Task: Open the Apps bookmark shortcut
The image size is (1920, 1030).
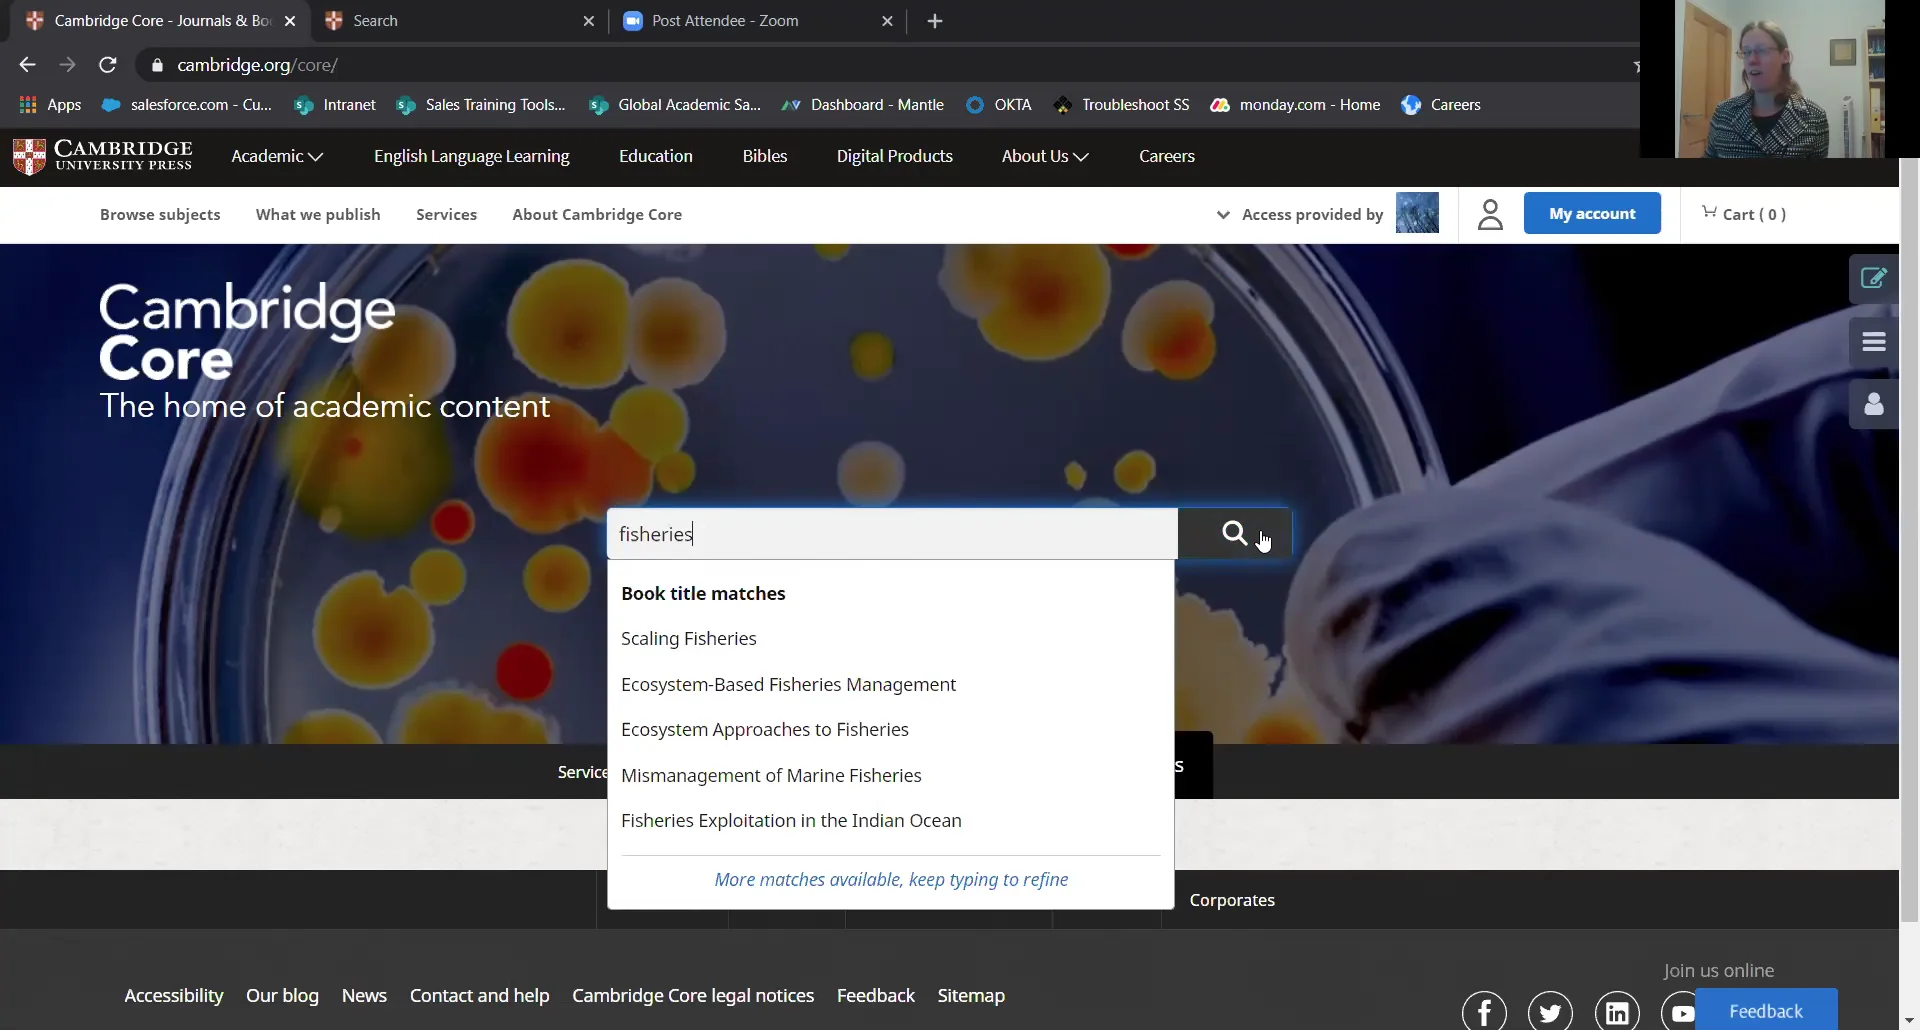Action: 50,105
